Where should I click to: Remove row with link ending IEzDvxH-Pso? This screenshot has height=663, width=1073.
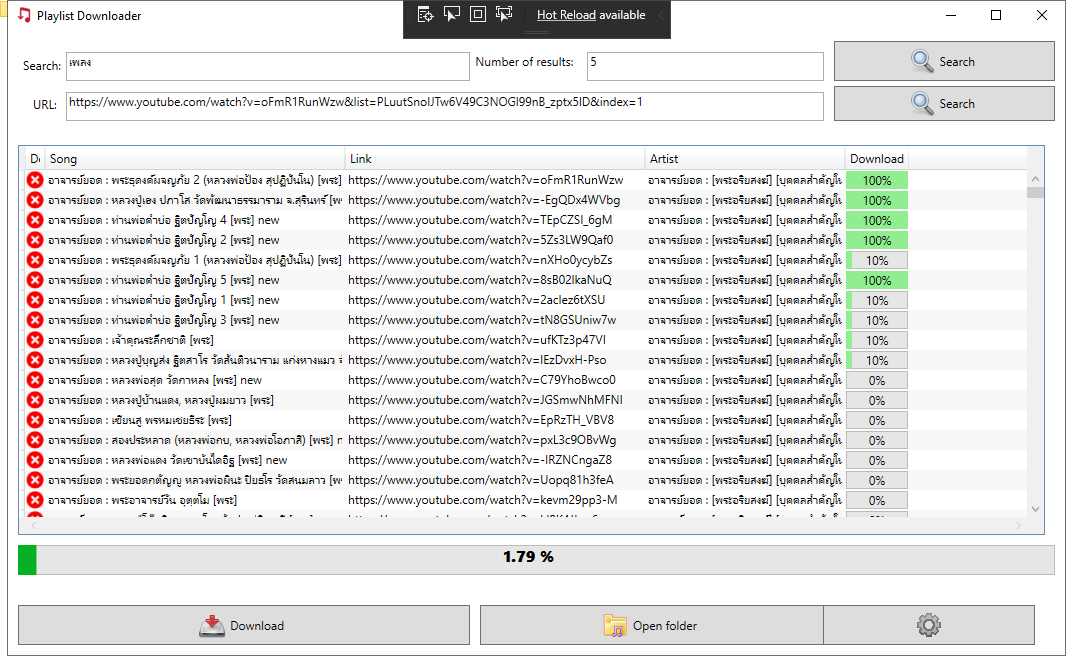35,360
